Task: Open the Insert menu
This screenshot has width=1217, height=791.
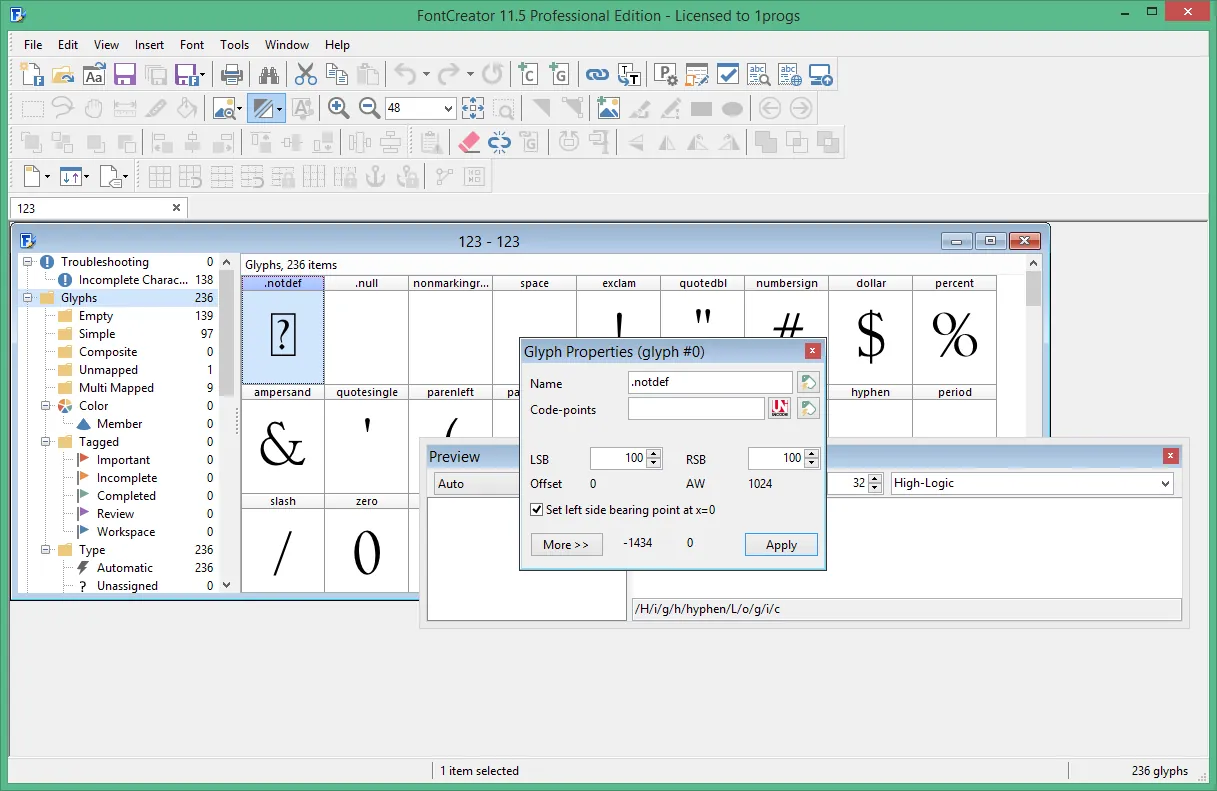Action: pyautogui.click(x=149, y=45)
